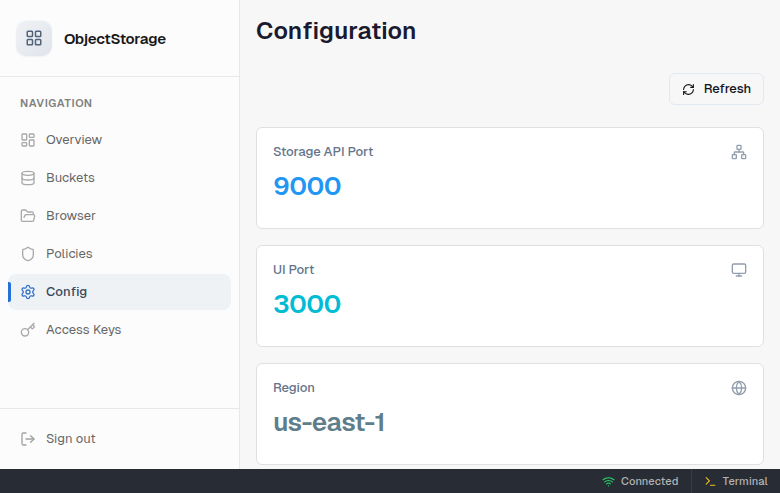780x493 pixels.
Task: Open the Browser section
Action: [x=71, y=216]
